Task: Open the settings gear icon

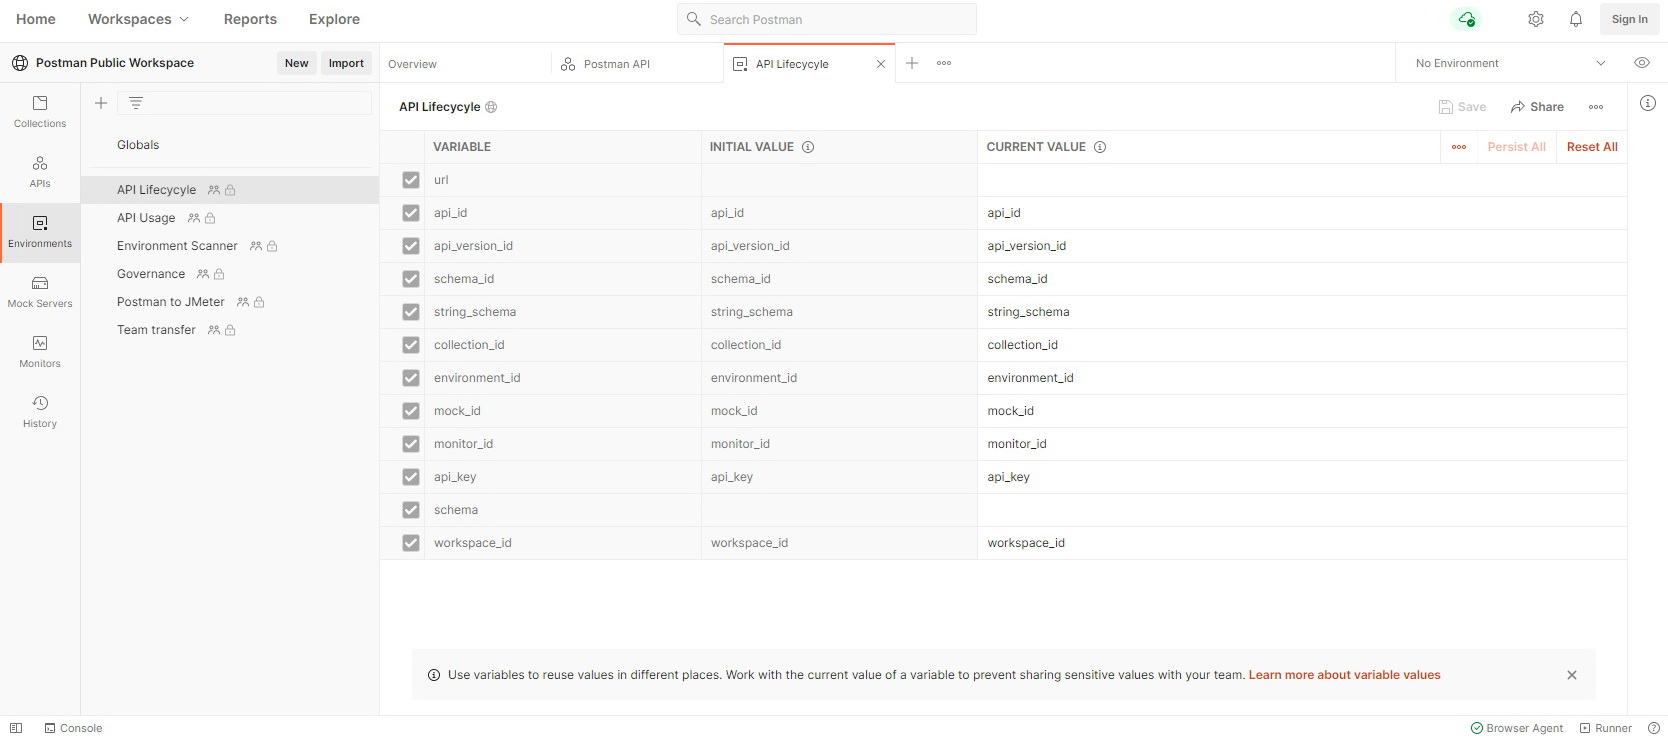Action: click(x=1536, y=19)
